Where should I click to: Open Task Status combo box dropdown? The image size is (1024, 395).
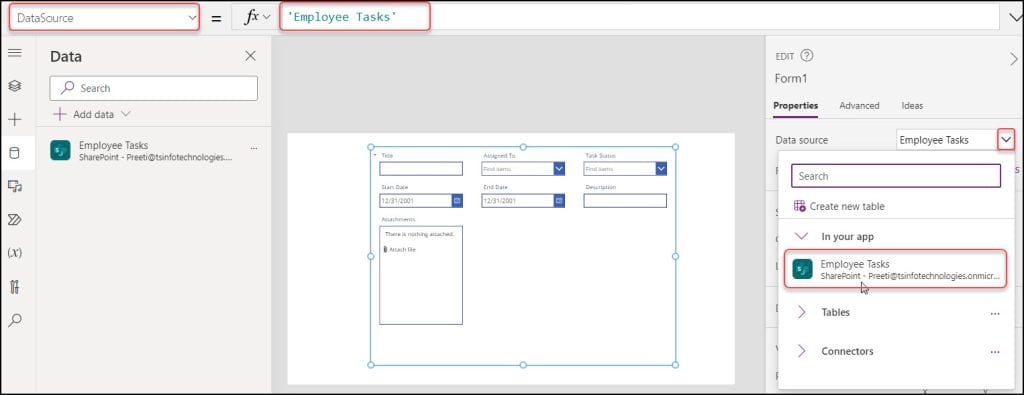[661, 169]
